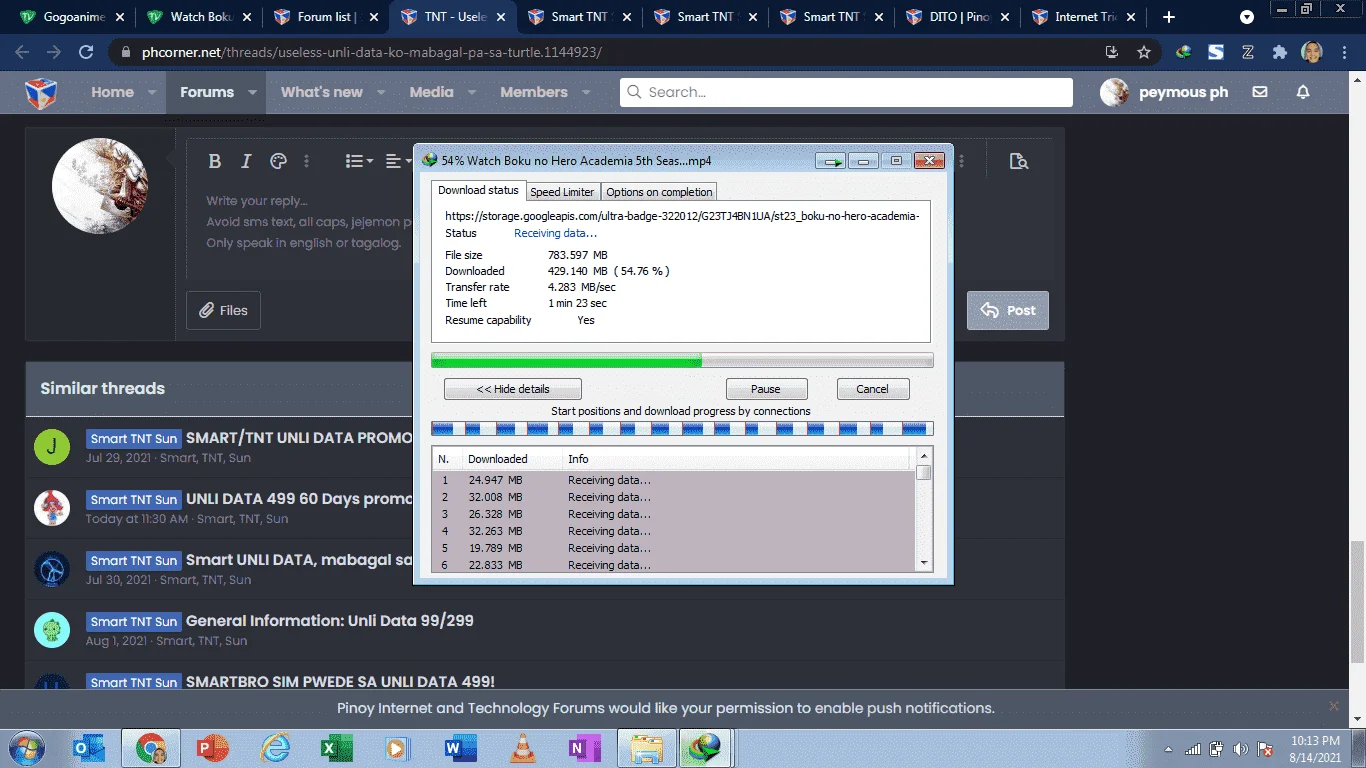Click the volume speaker tray icon
This screenshot has width=1366, height=768.
coord(1240,749)
